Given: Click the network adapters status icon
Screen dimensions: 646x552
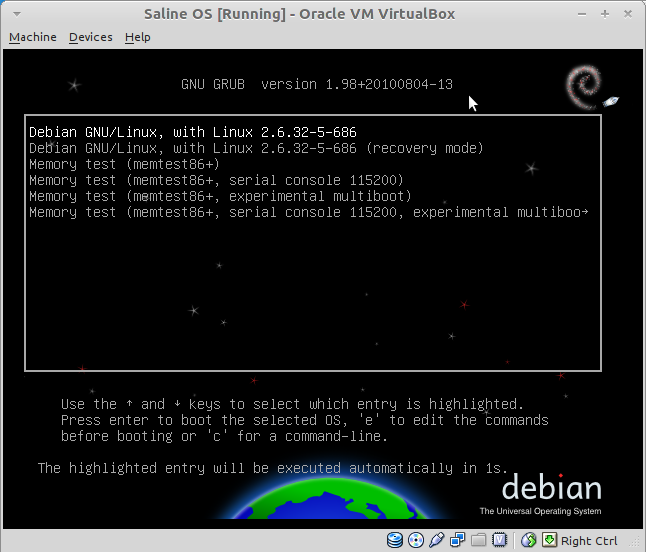Looking at the screenshot, I should [458, 540].
